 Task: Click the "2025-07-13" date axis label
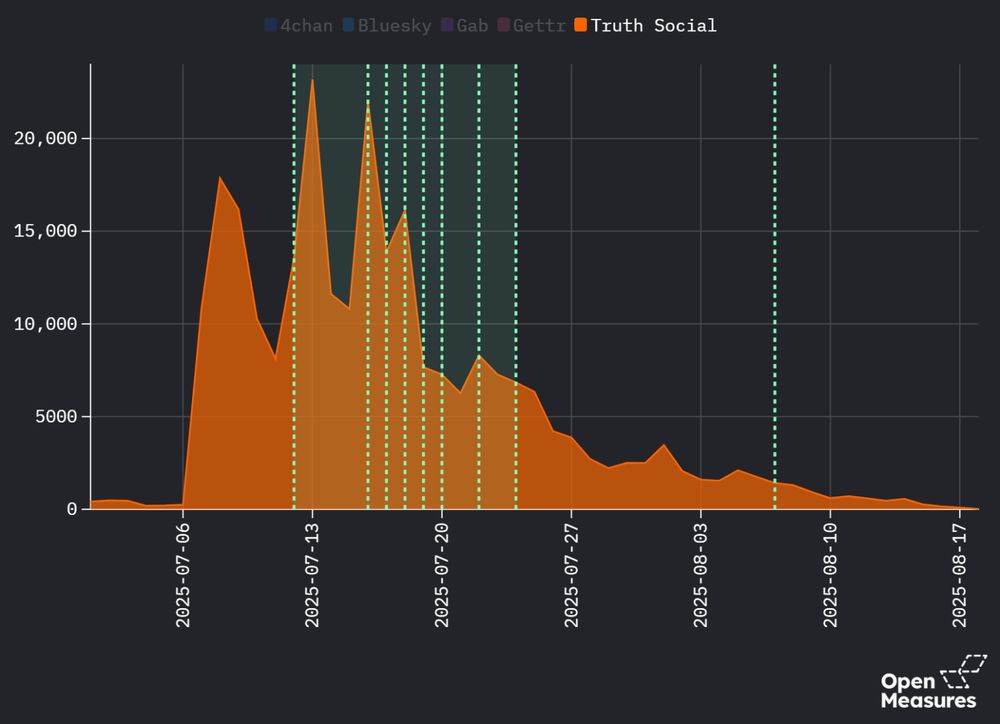click(x=312, y=575)
